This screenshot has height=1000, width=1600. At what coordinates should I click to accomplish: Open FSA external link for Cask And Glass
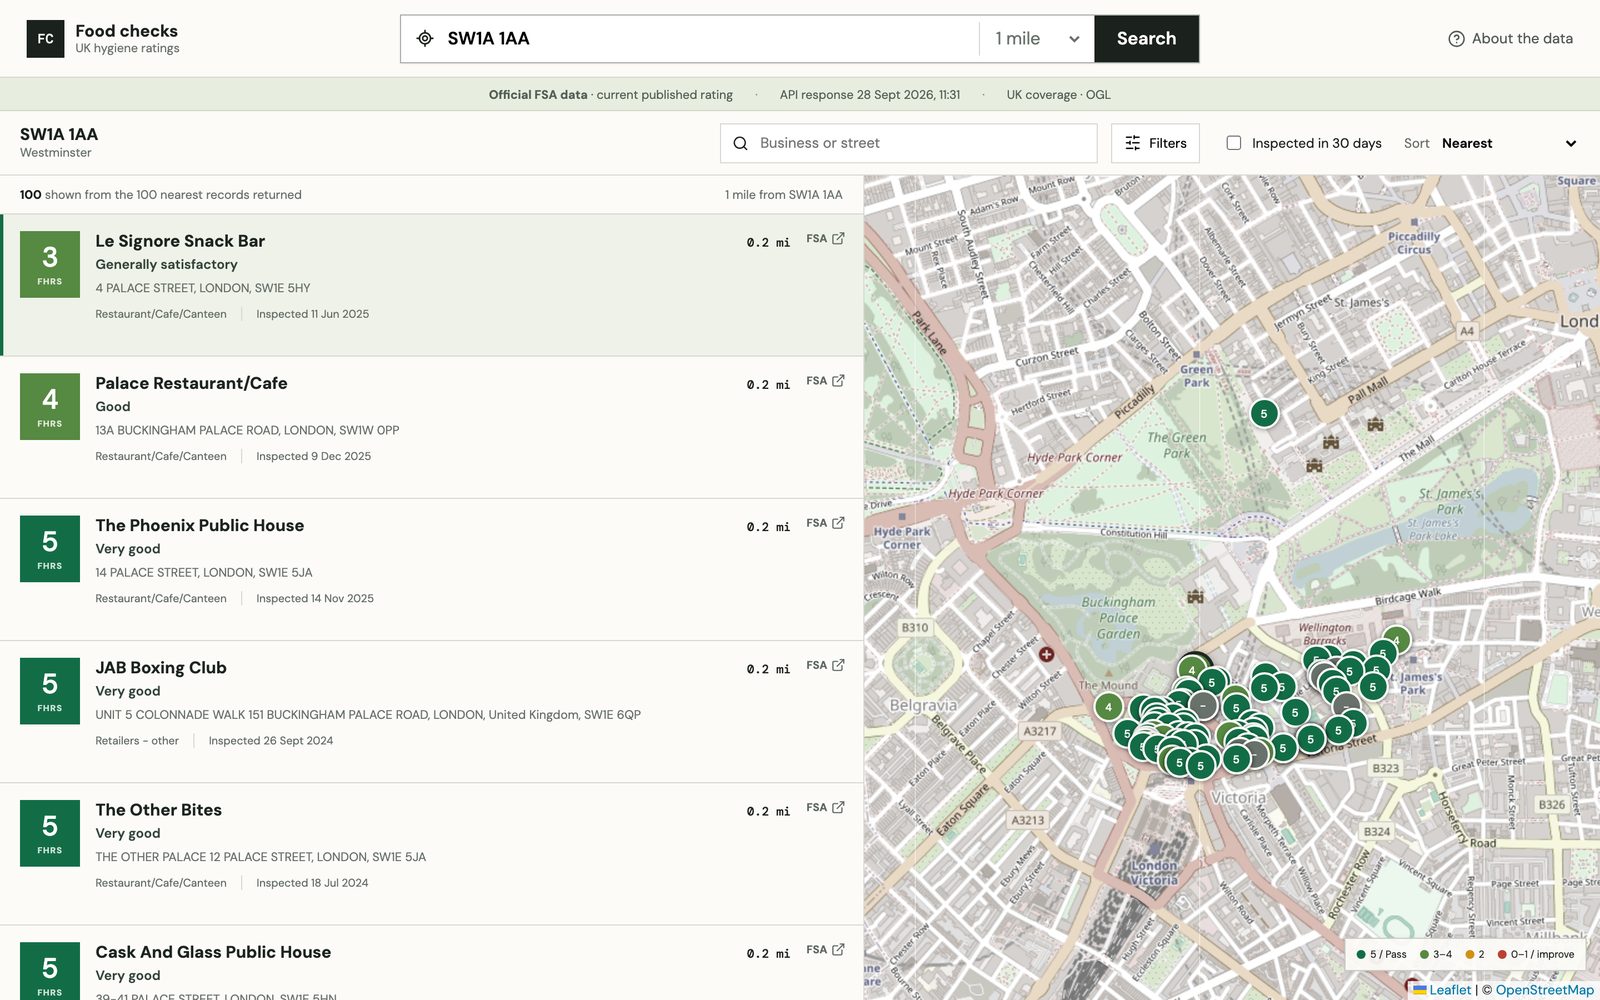pos(825,949)
